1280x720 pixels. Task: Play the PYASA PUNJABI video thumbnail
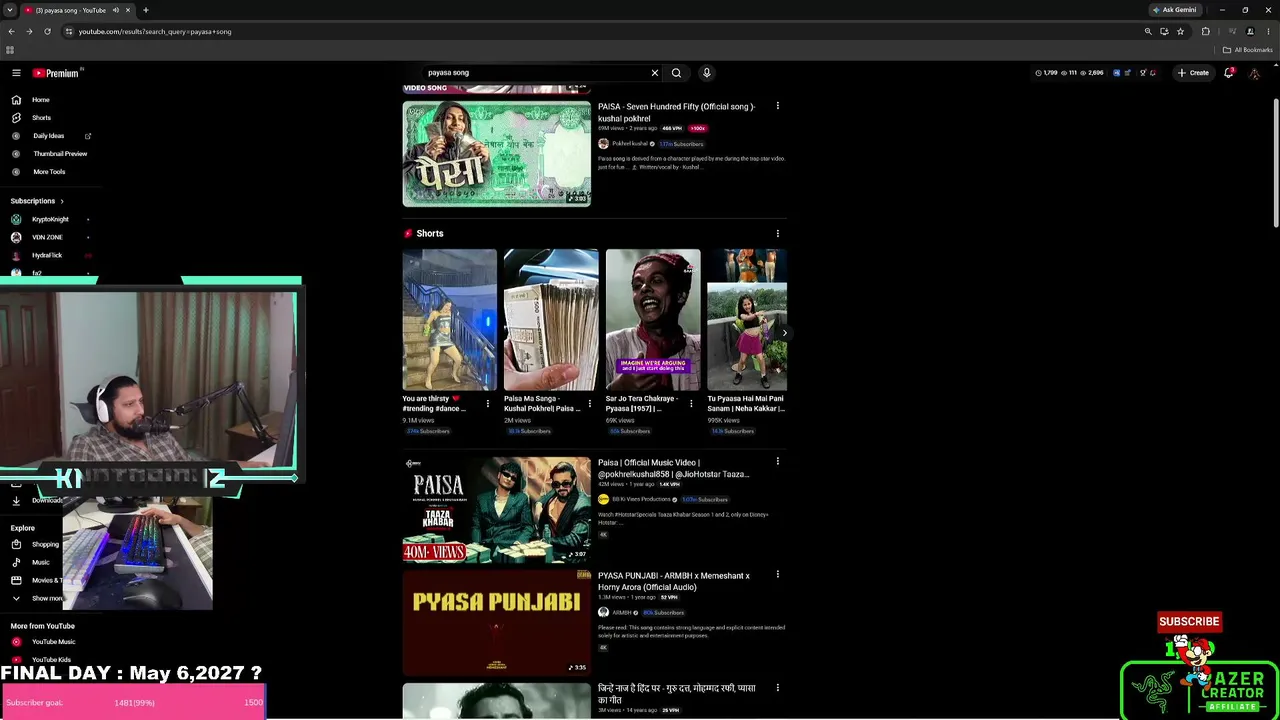click(497, 622)
